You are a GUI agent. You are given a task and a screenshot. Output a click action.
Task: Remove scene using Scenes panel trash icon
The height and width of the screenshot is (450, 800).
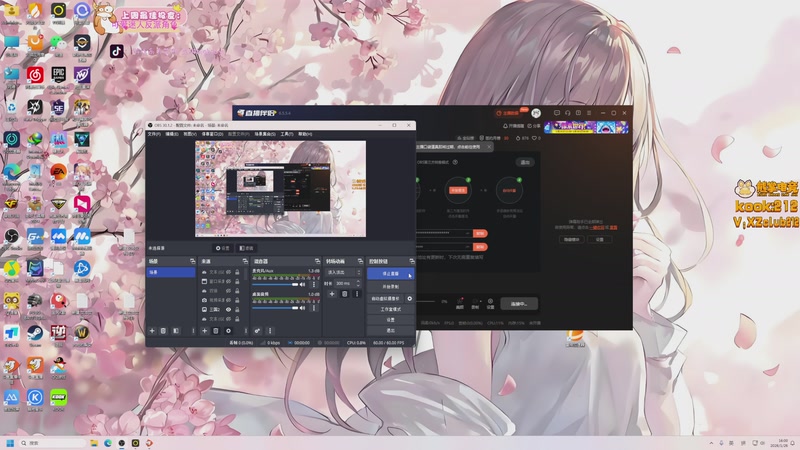[163, 331]
